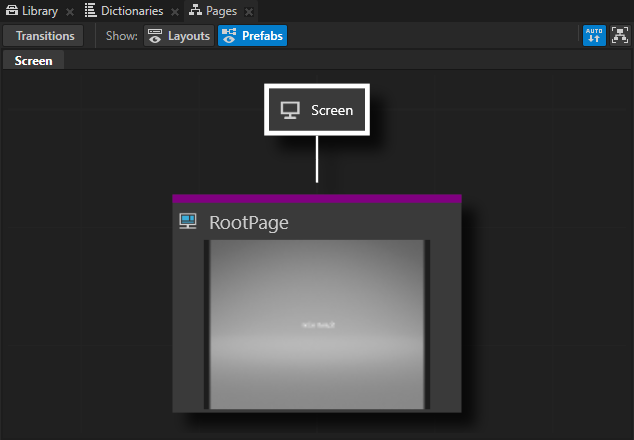The image size is (634, 440).
Task: Click the Pages tab hierarchy icon
Action: (x=194, y=11)
